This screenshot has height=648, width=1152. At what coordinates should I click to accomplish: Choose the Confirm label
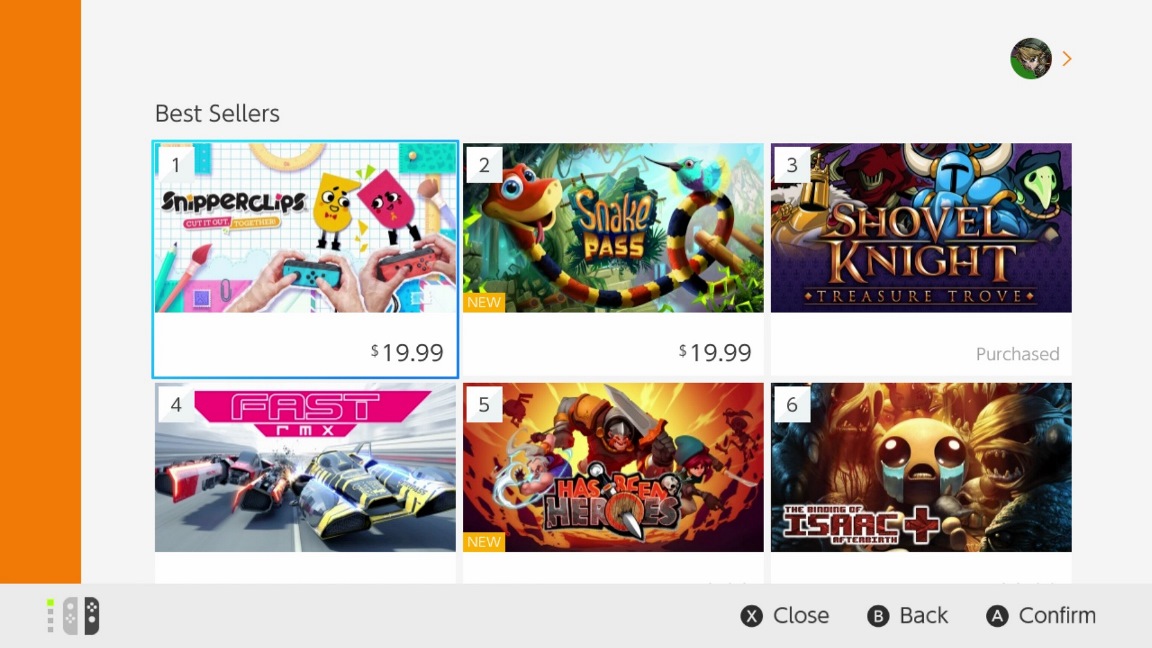pos(1056,616)
